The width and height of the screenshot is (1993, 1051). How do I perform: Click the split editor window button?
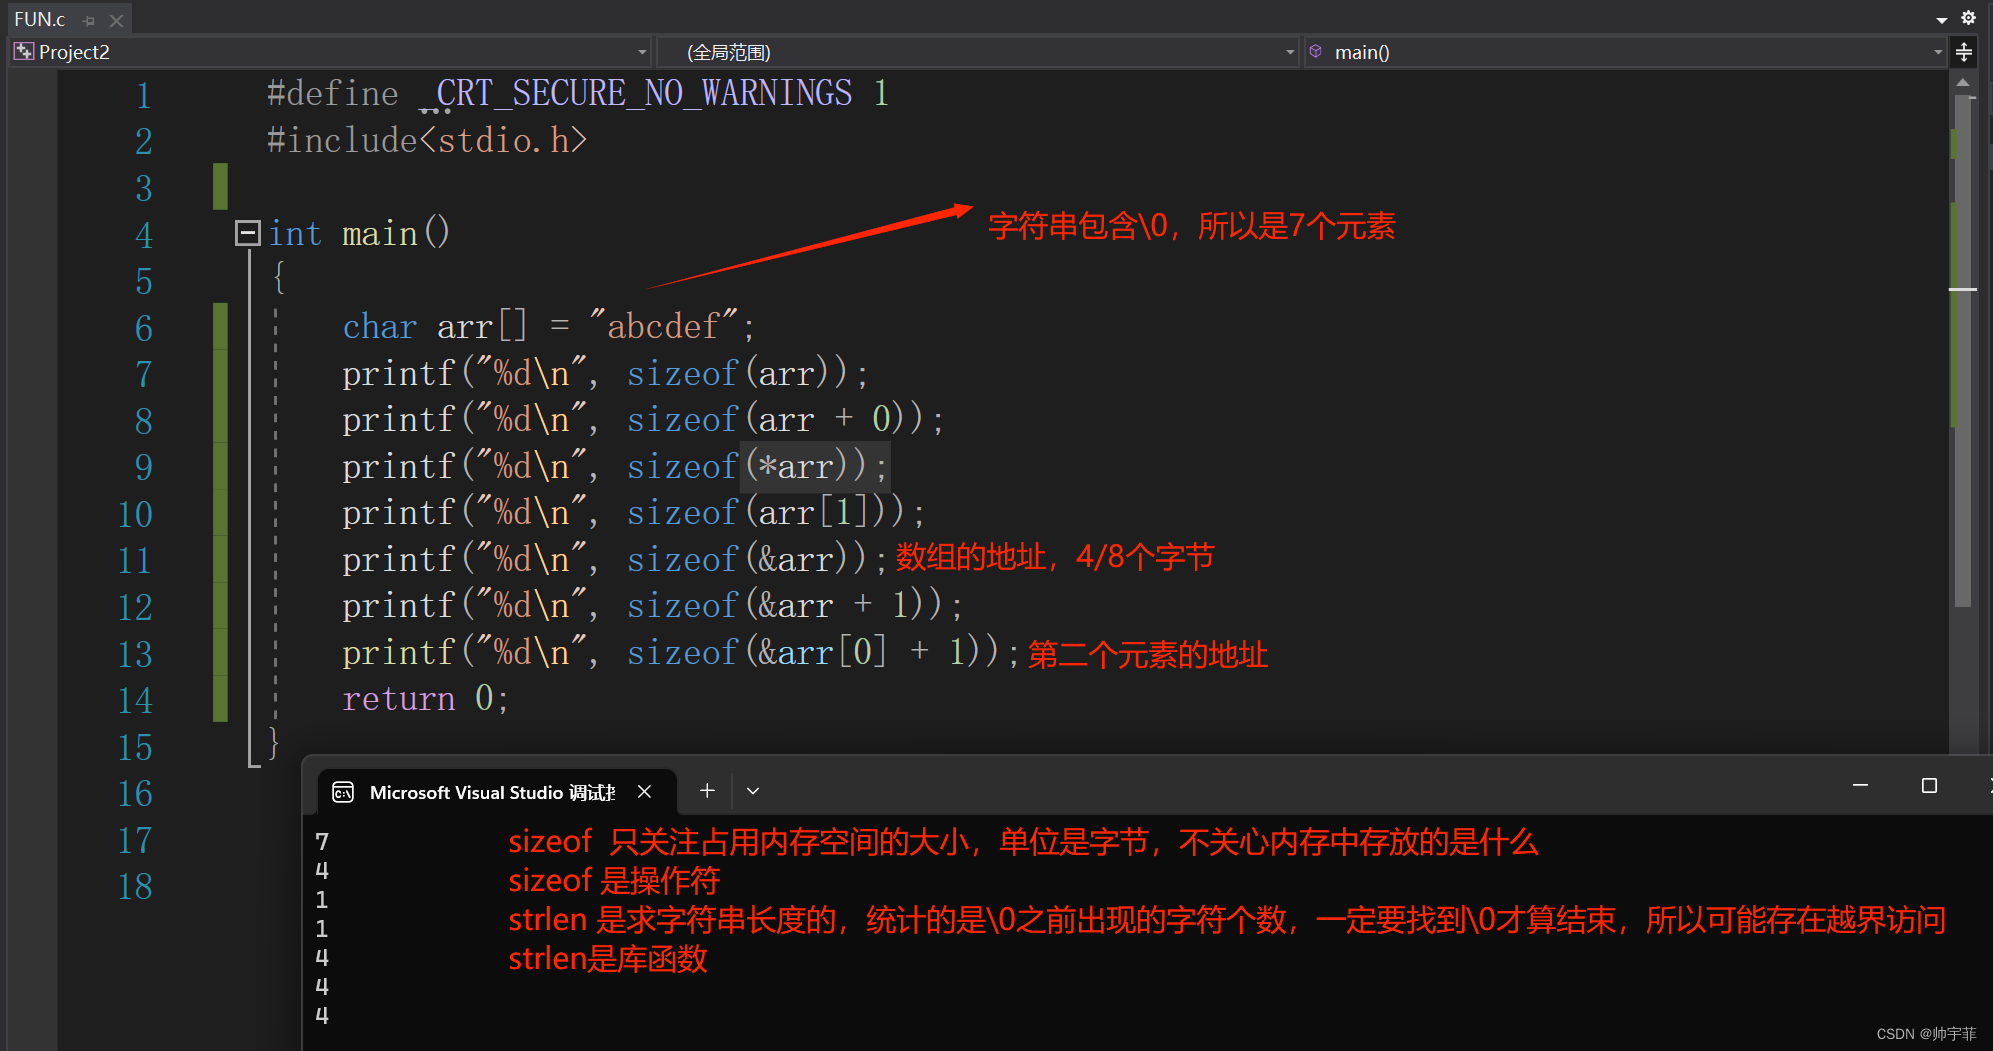coord(1964,52)
